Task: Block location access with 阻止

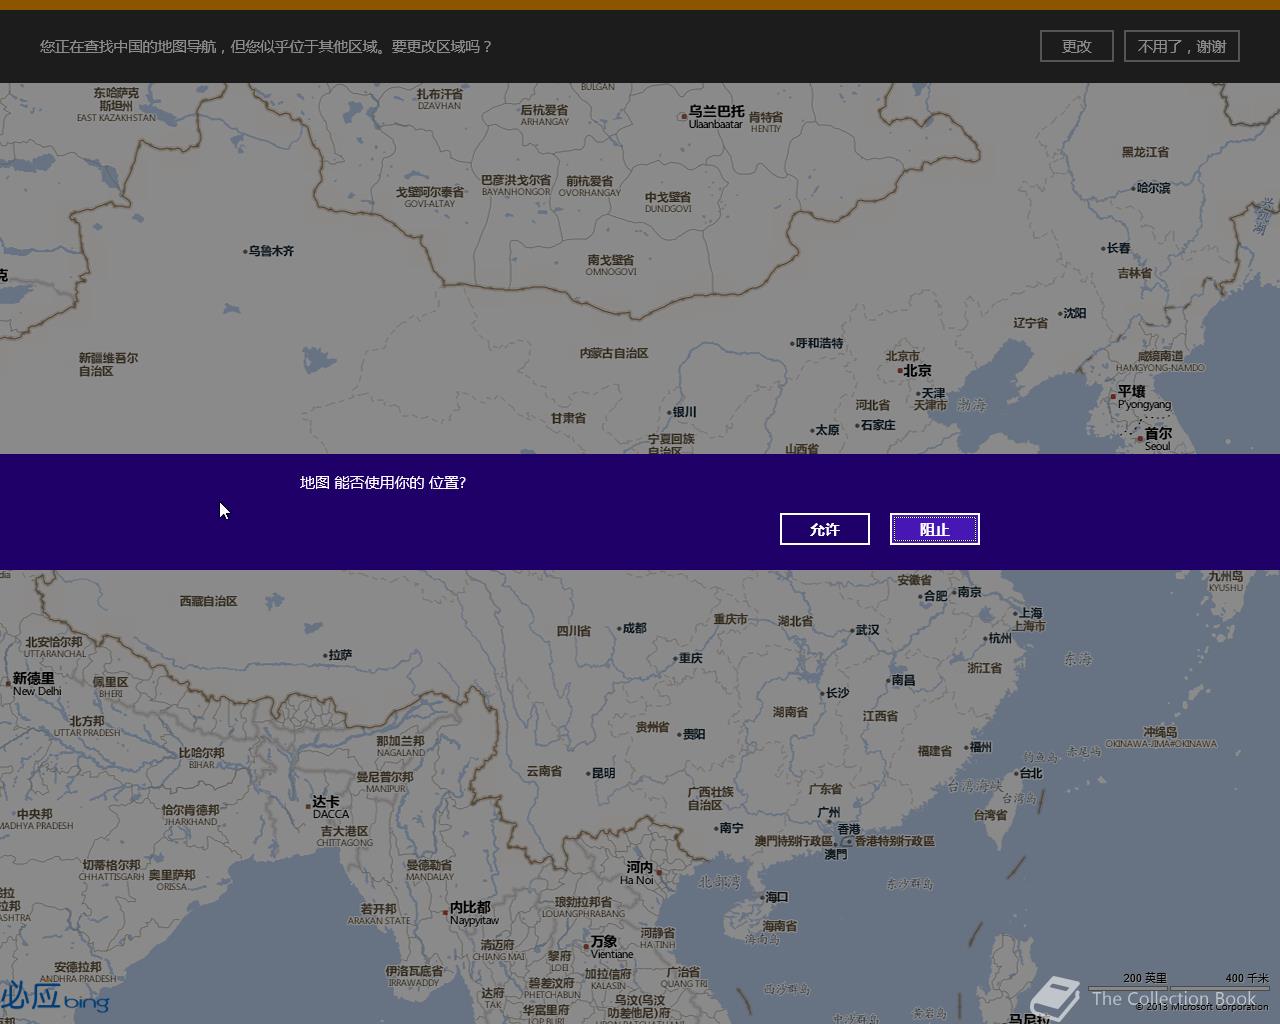Action: (935, 529)
